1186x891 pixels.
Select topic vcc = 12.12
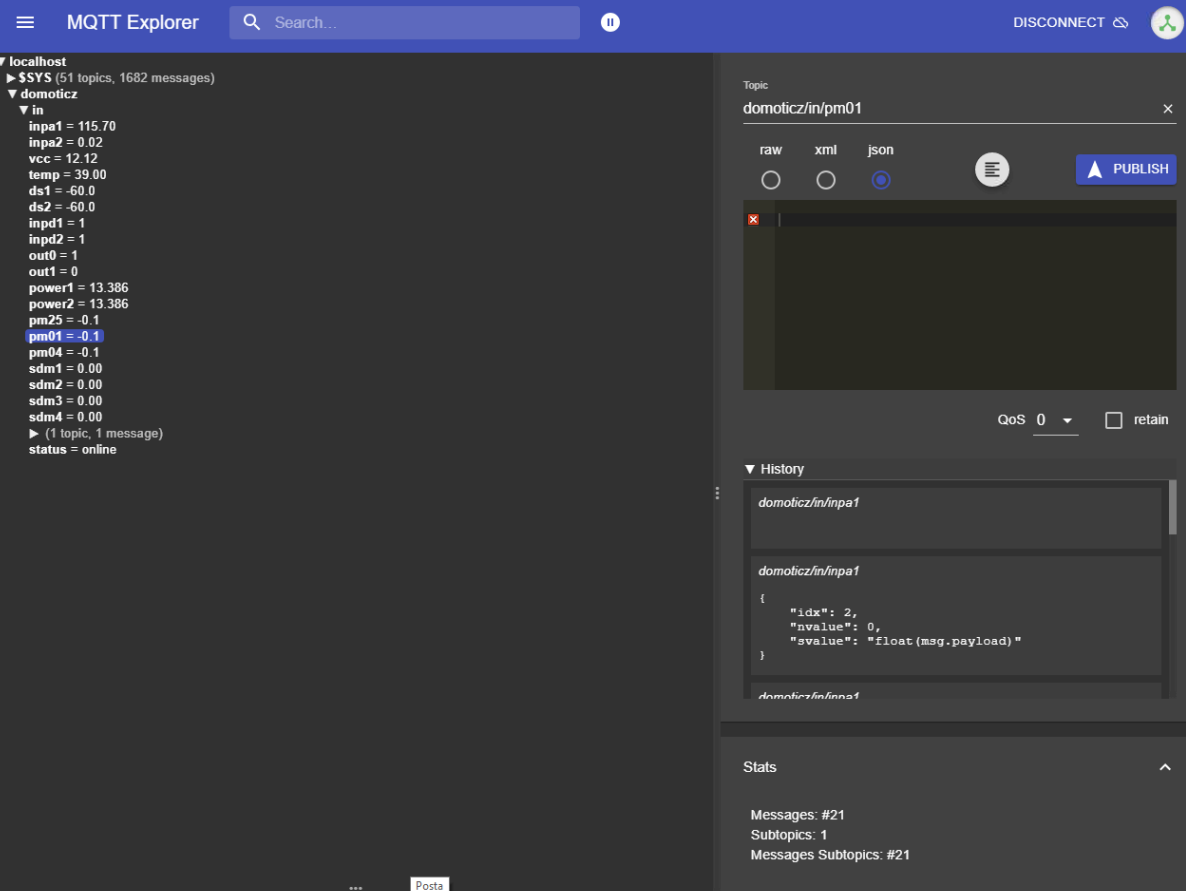click(63, 159)
